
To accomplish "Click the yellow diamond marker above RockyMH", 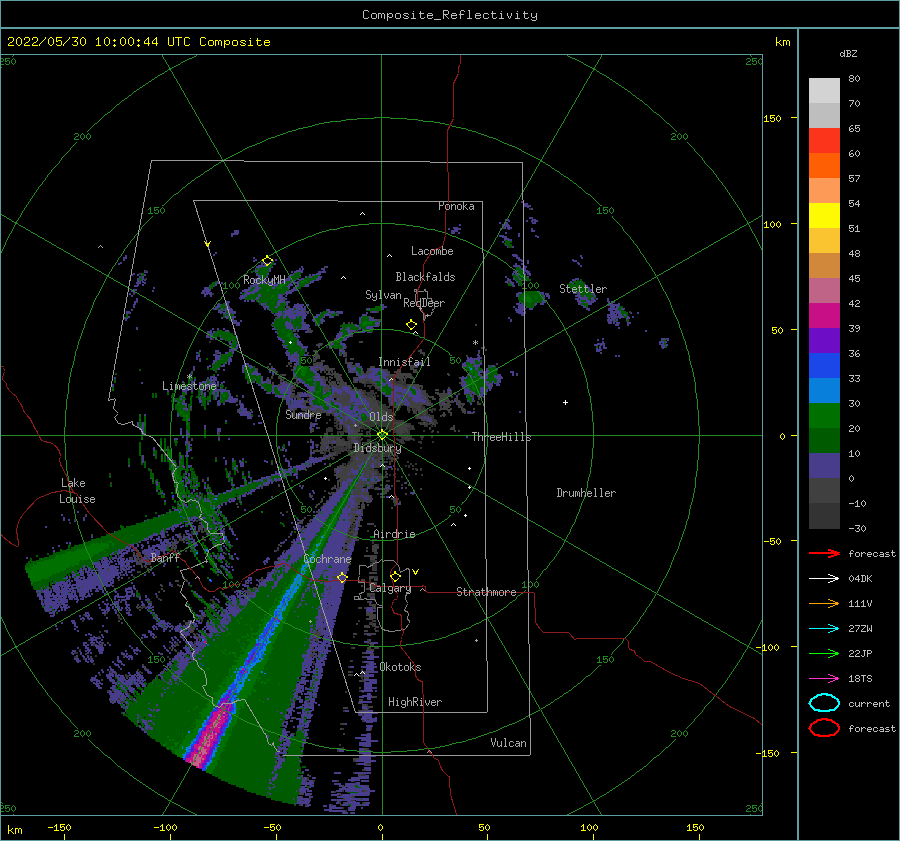I will 267,261.
